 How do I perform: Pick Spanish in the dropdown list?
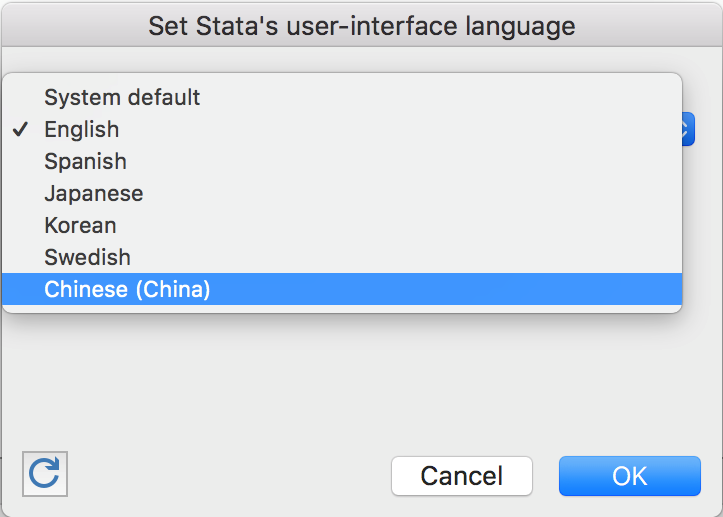pyautogui.click(x=85, y=162)
